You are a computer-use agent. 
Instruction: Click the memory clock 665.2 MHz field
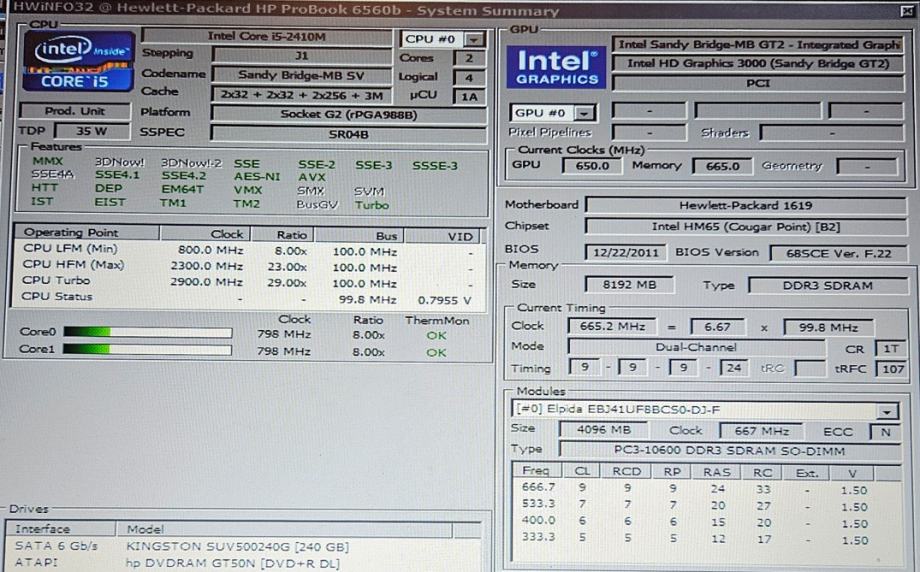[612, 327]
